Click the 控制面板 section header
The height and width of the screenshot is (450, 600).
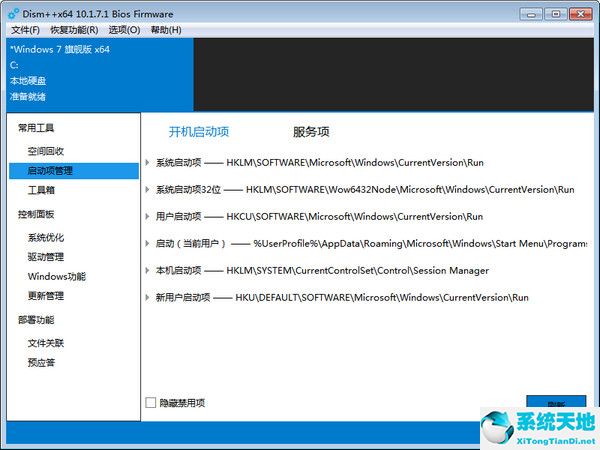tap(36, 214)
